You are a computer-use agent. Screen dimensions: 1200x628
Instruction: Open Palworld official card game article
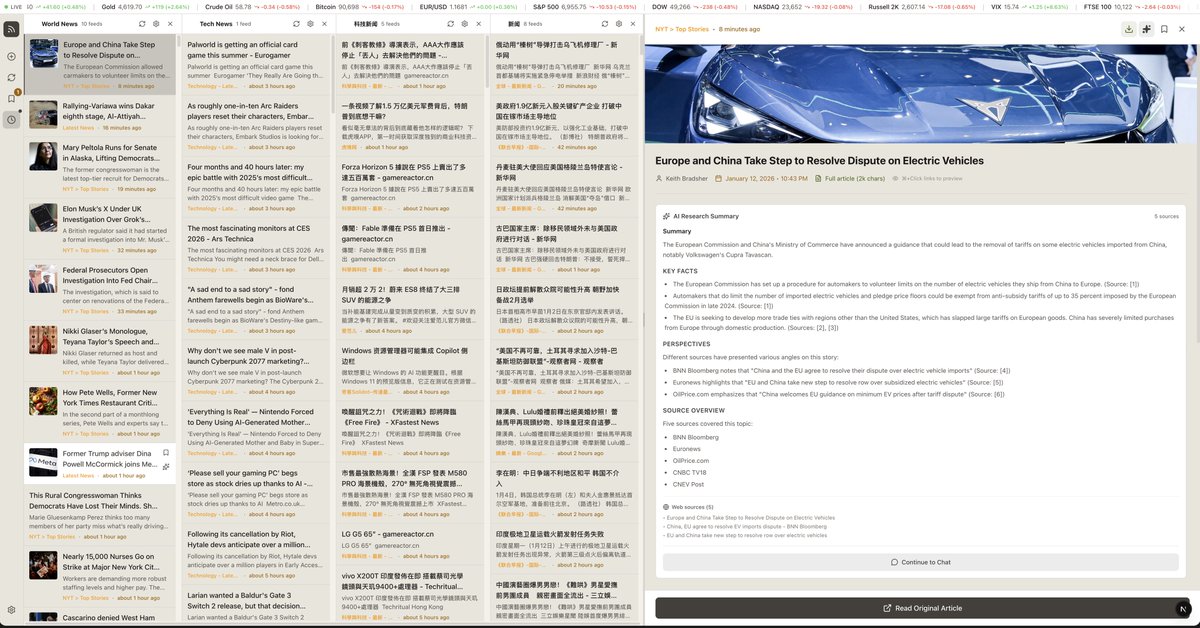tap(256, 66)
